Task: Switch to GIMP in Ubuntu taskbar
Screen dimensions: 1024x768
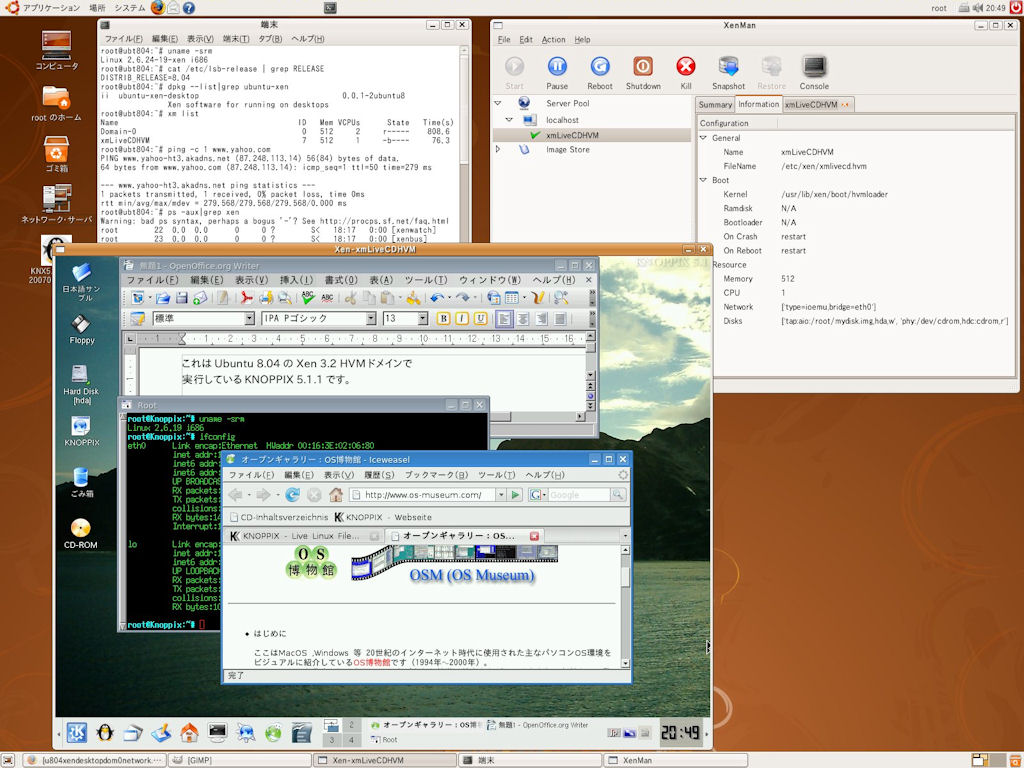Action: [x=239, y=760]
